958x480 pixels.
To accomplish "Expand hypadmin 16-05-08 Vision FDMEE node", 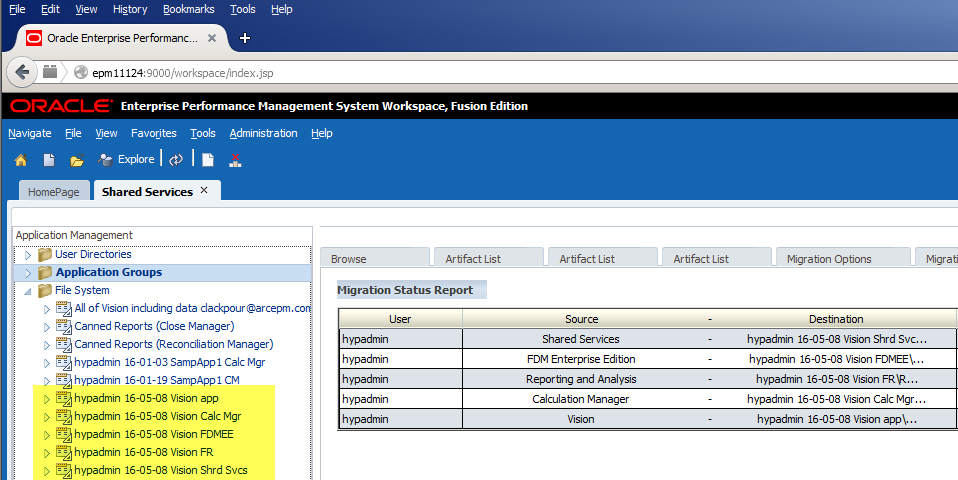I will [x=46, y=435].
